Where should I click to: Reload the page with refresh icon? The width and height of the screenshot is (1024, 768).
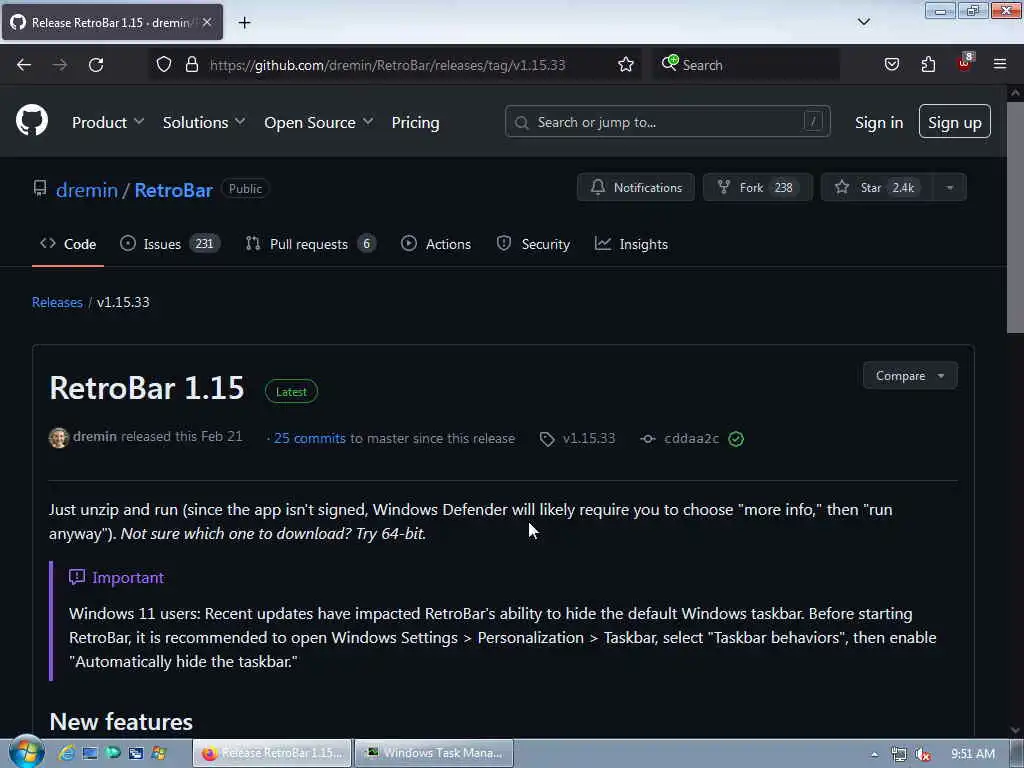point(96,65)
